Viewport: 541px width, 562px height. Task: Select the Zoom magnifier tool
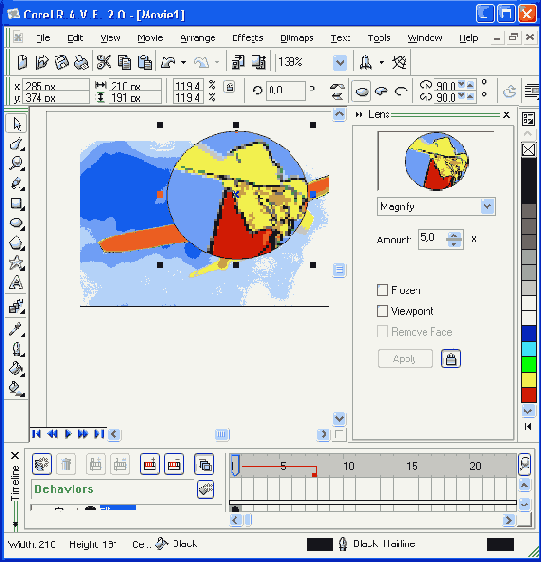pos(16,163)
